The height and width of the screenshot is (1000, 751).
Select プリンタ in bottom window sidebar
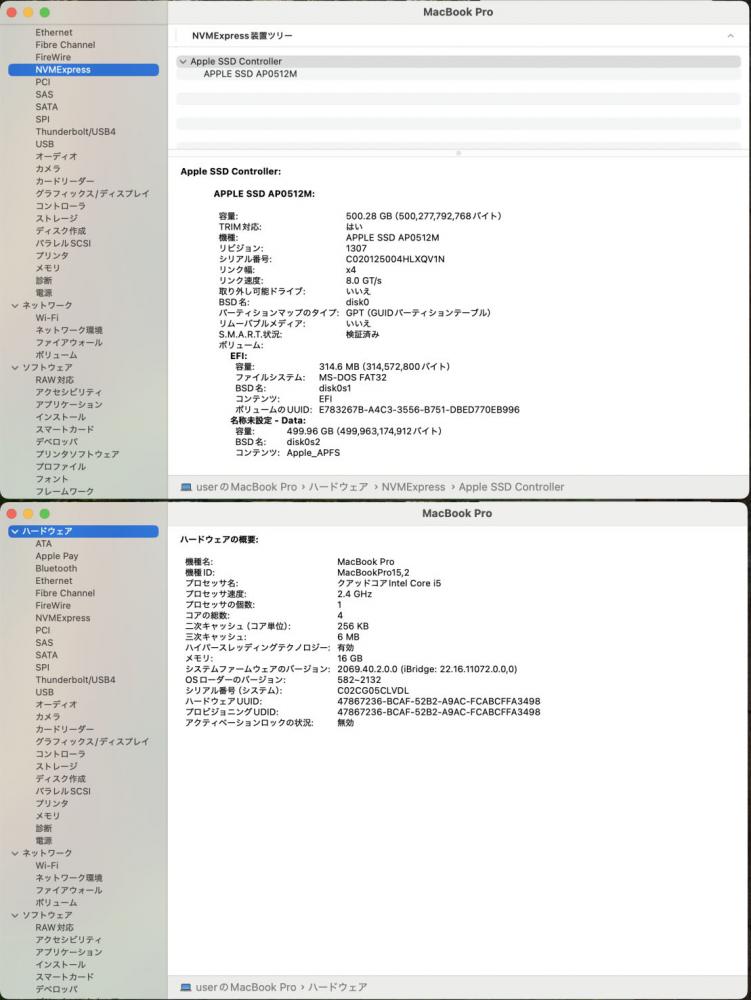[52, 804]
